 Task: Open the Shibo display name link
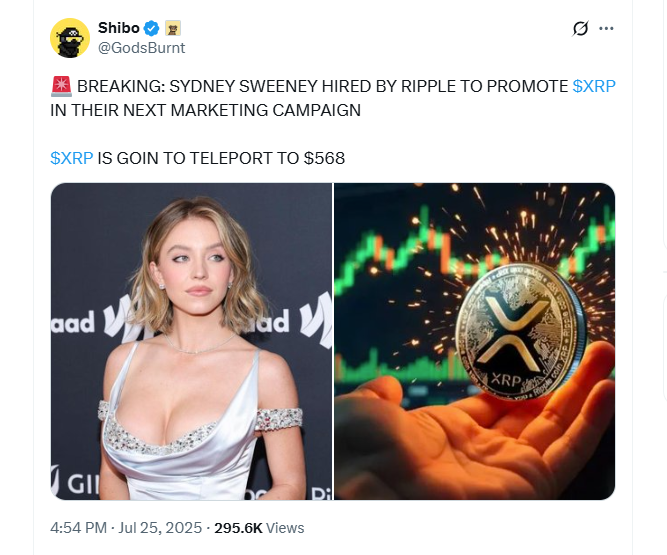(x=119, y=27)
